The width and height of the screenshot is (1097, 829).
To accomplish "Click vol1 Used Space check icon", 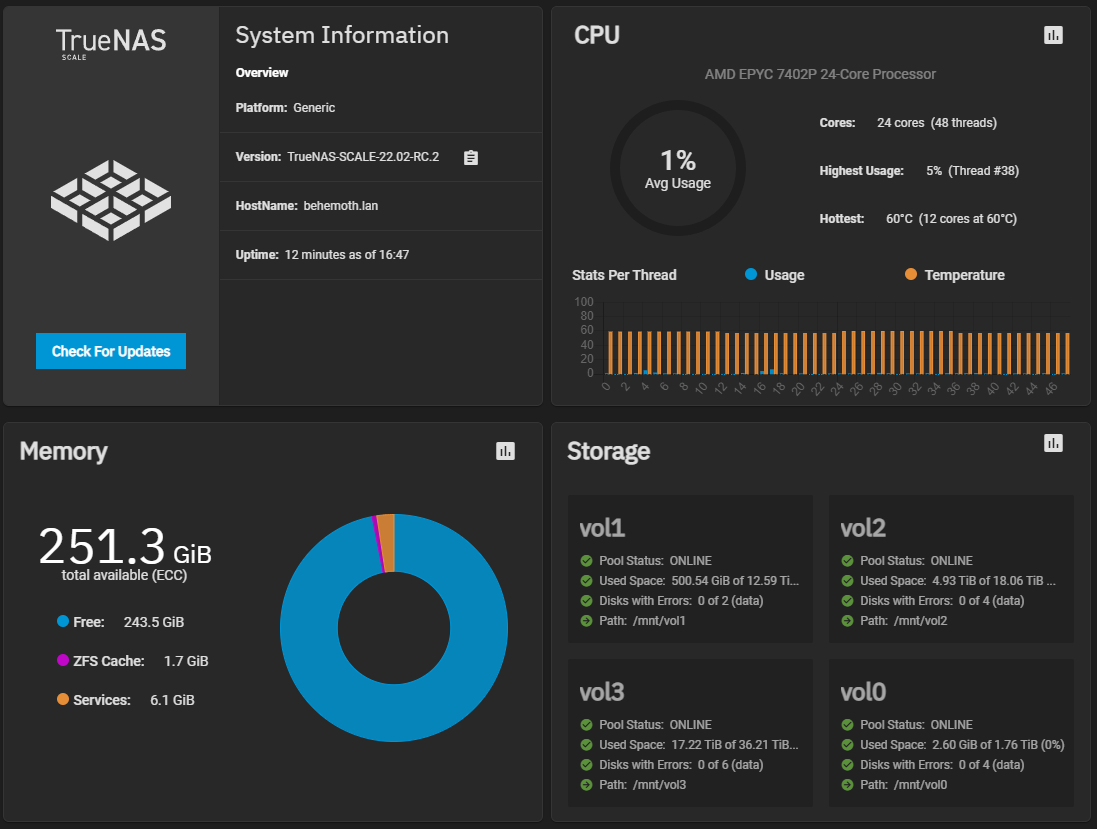I will [x=586, y=581].
